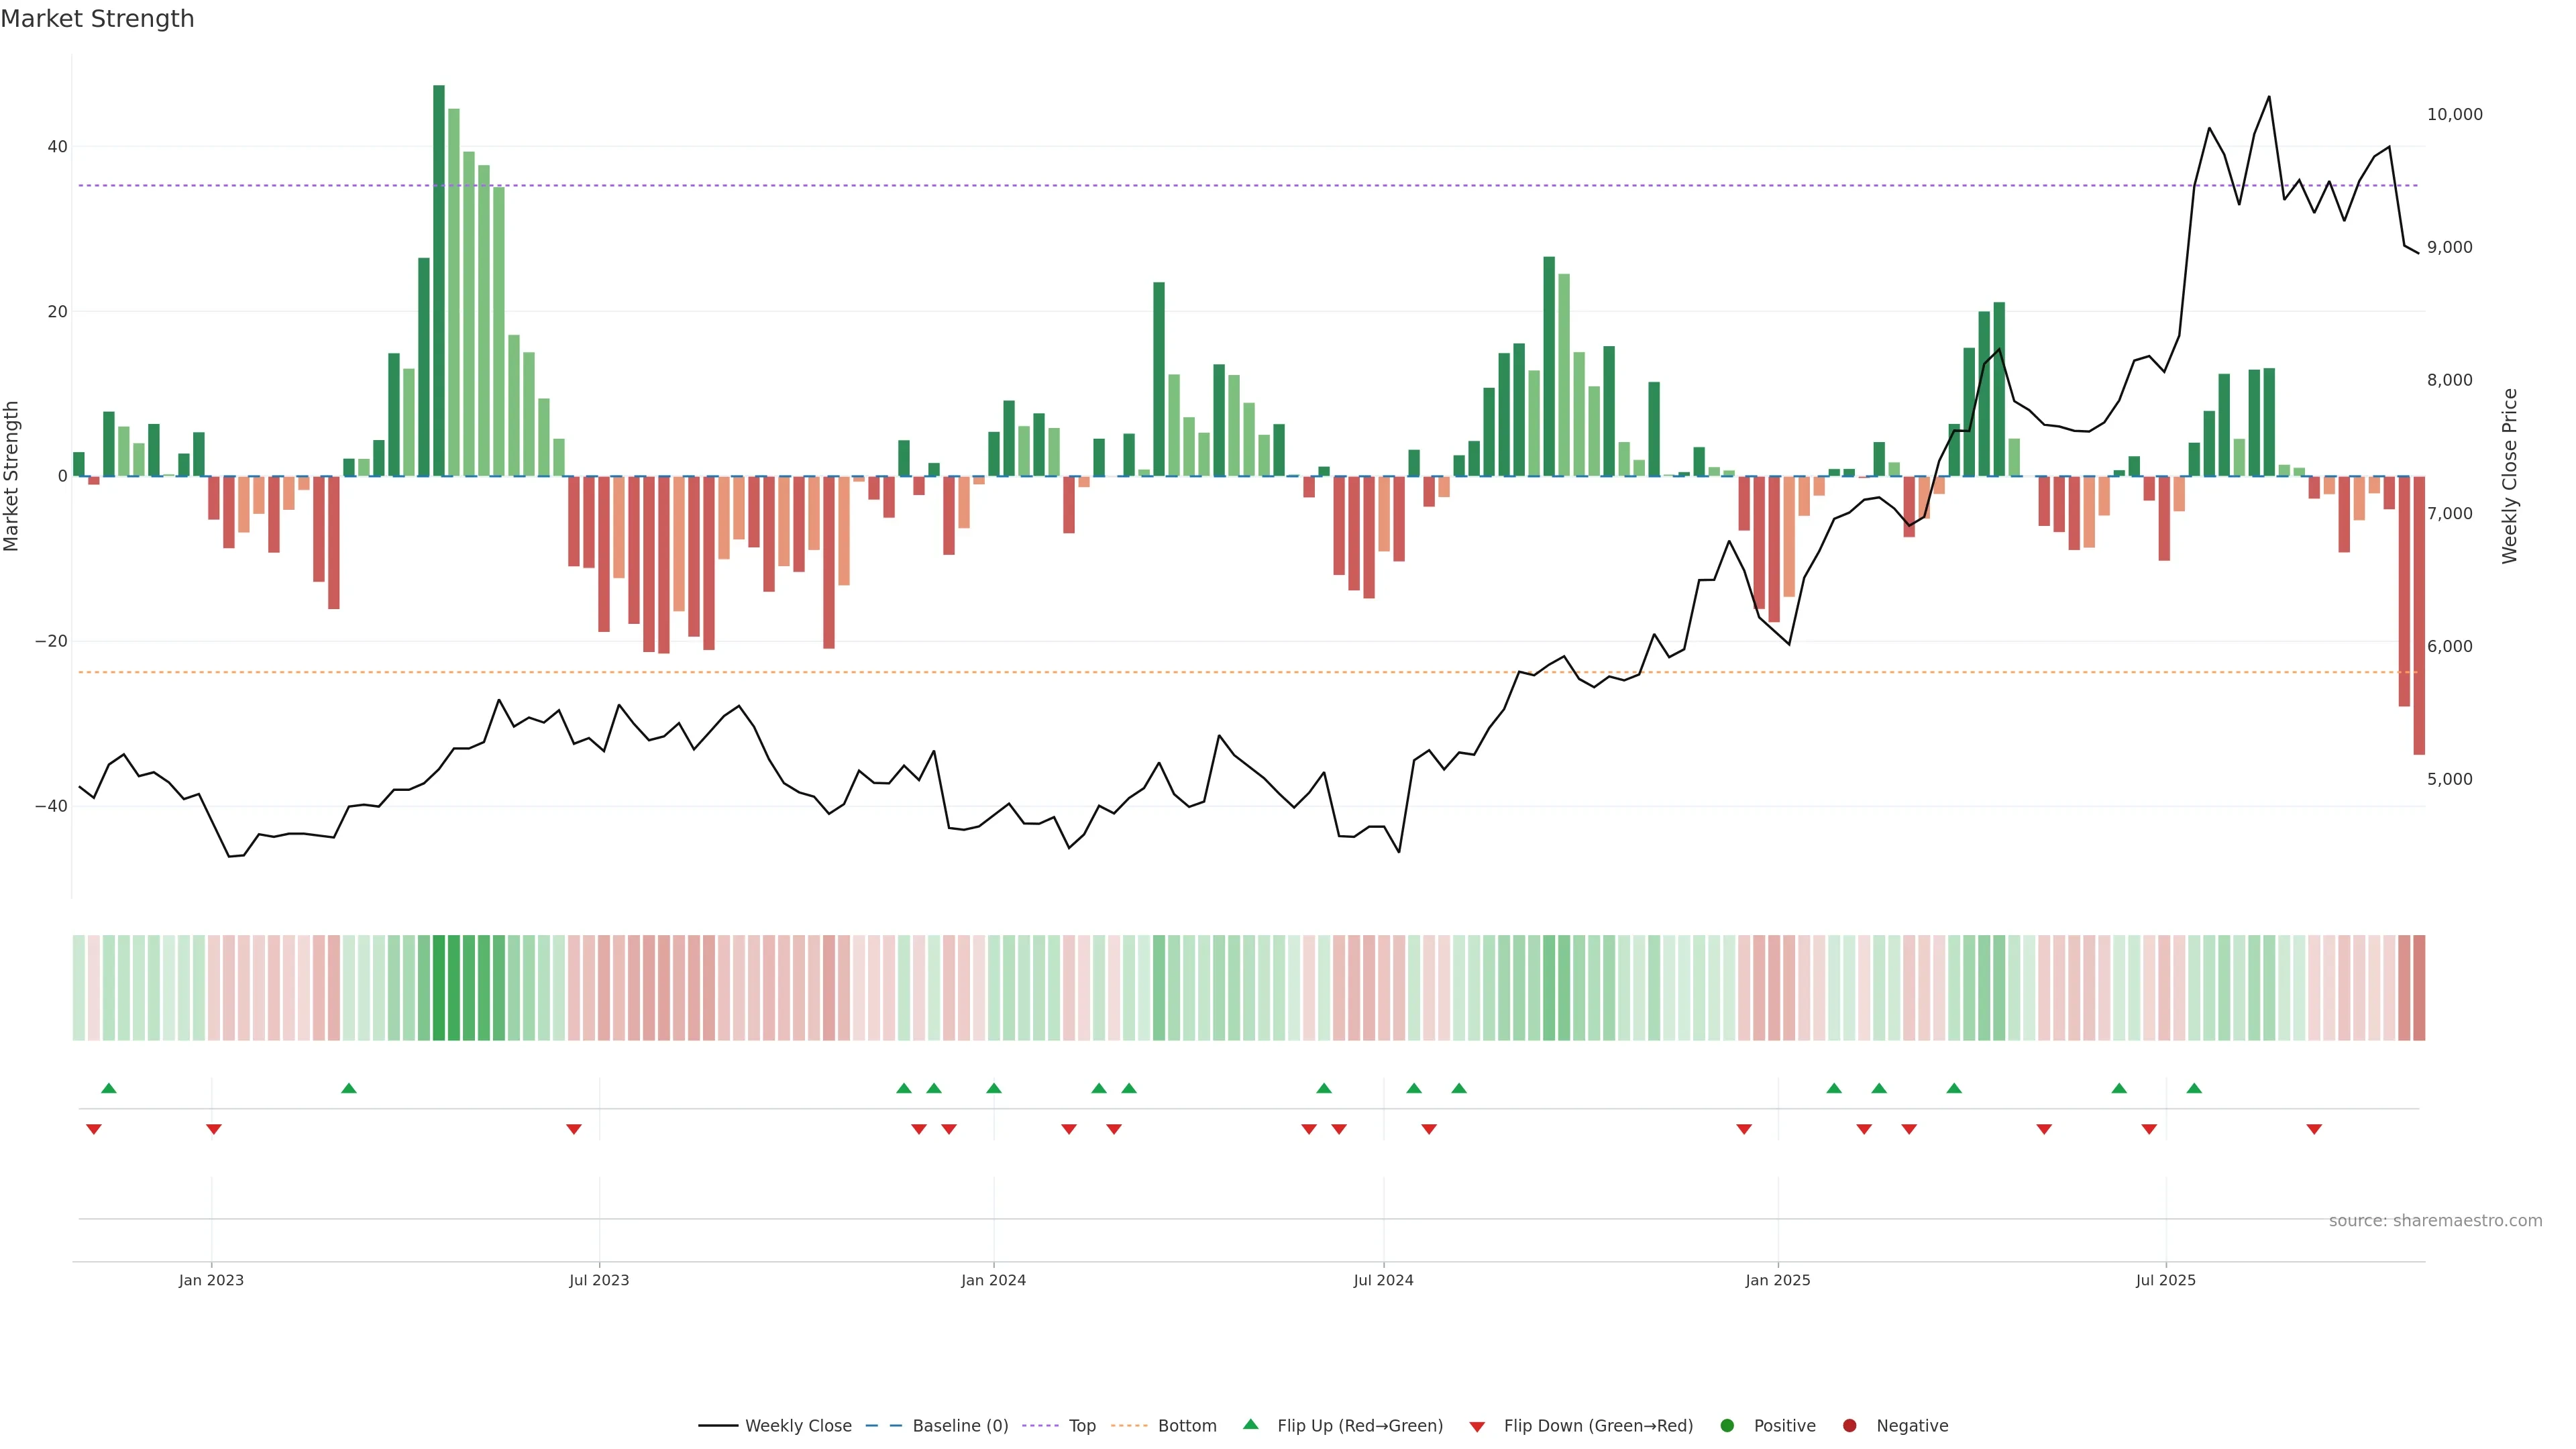The height and width of the screenshot is (1449, 2576).
Task: Click the last green flip-up marker after Jul 2025
Action: pos(2194,1088)
